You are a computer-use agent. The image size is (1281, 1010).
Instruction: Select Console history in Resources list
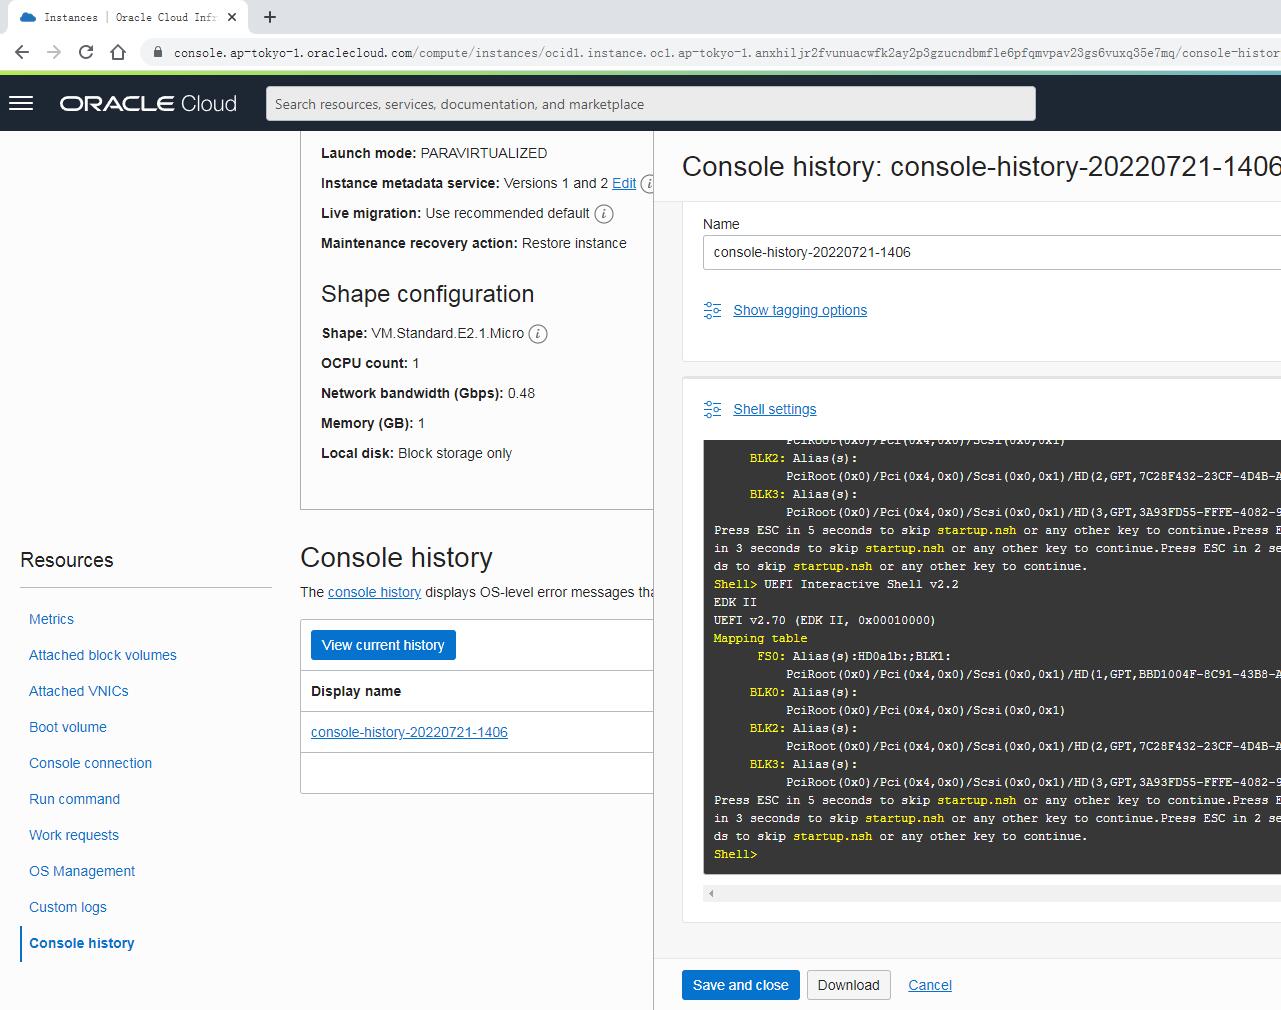pyautogui.click(x=82, y=943)
